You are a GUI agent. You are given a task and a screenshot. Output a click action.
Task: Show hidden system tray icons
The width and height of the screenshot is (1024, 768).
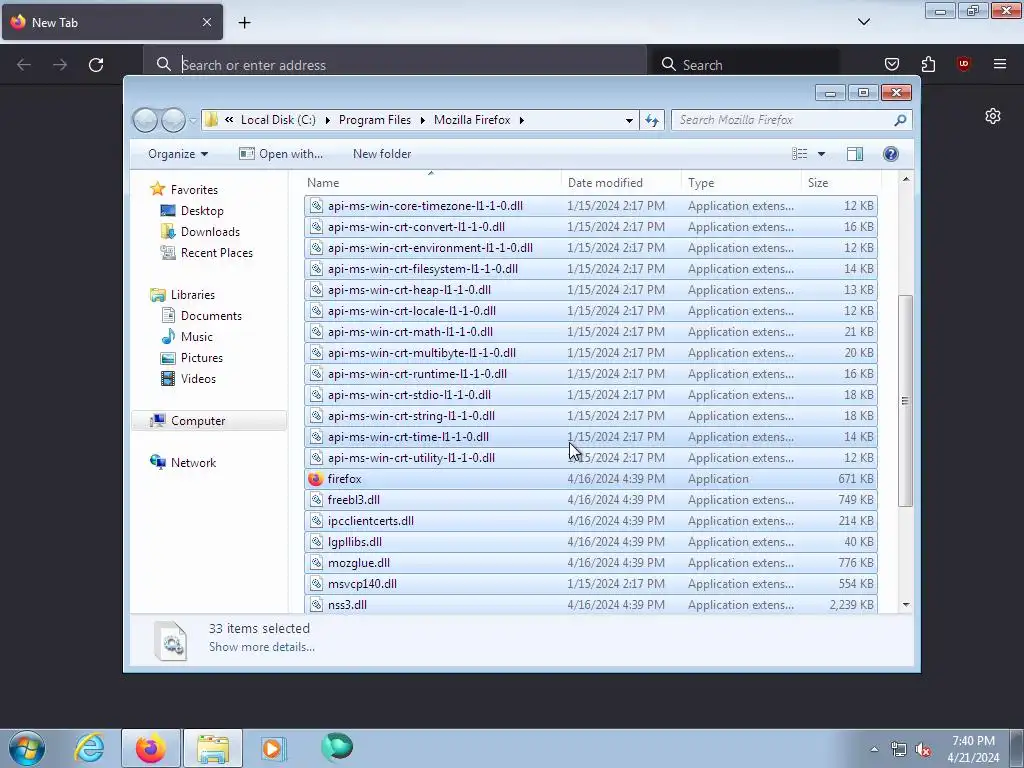tap(874, 750)
